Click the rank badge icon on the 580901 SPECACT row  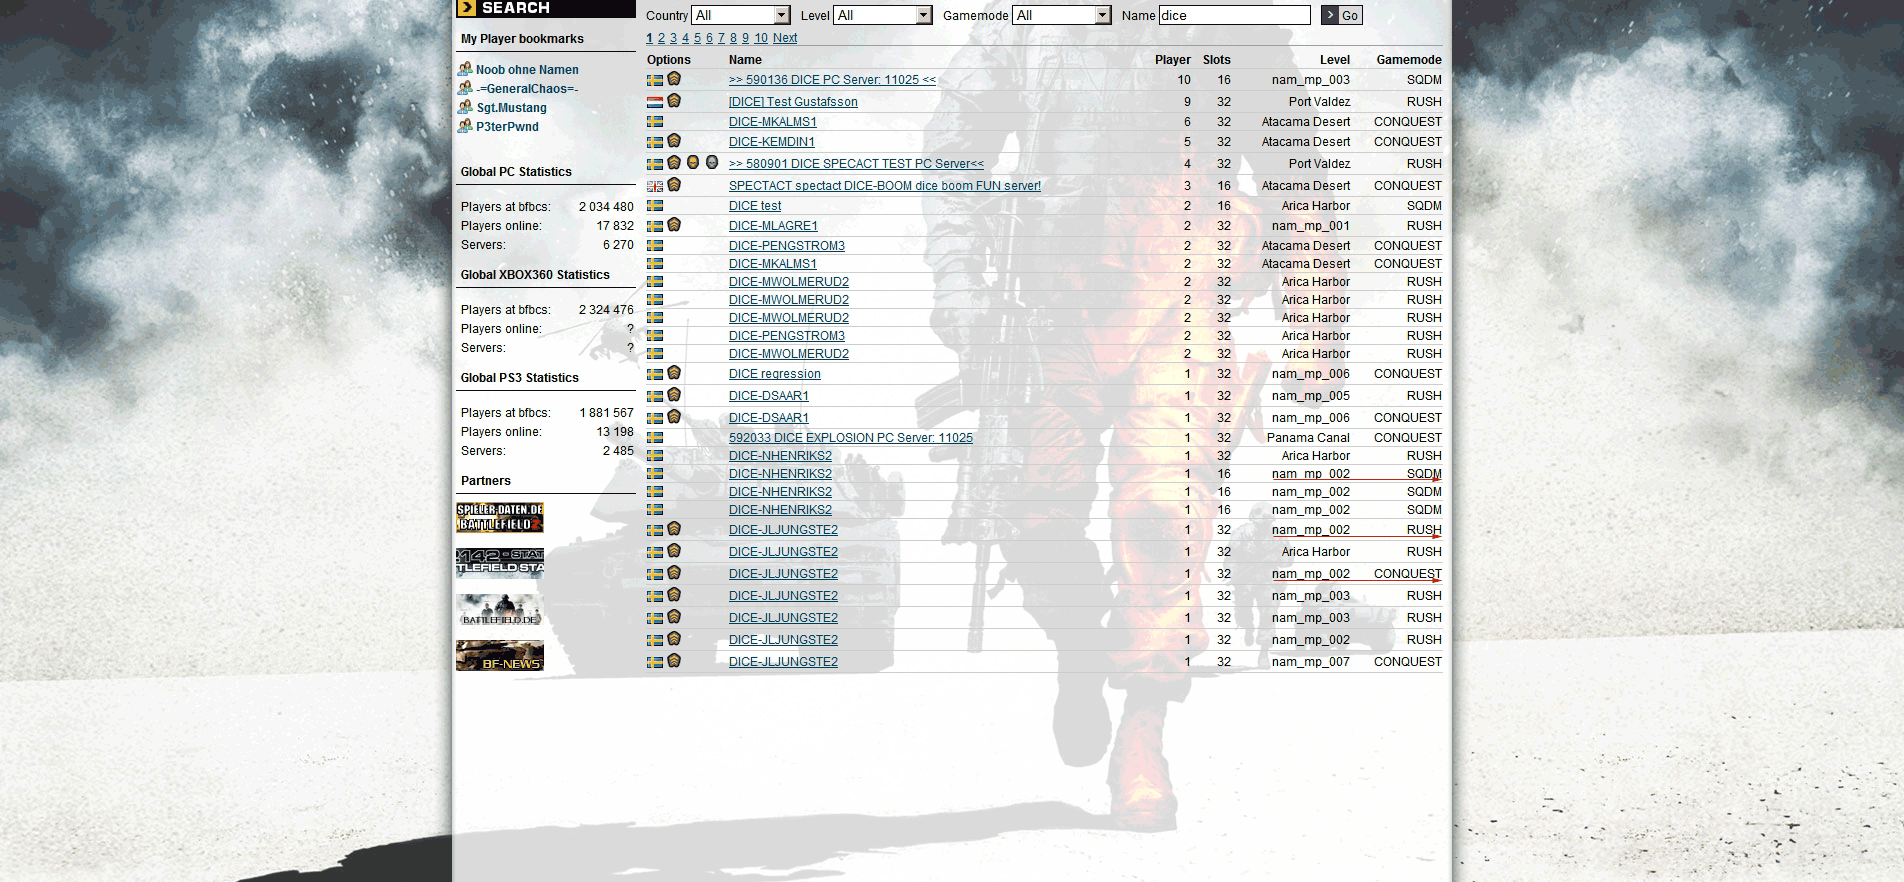[x=674, y=163]
